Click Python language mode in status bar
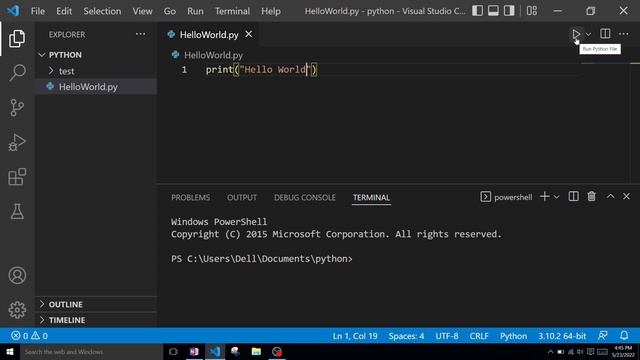The height and width of the screenshot is (360, 640). click(513, 336)
